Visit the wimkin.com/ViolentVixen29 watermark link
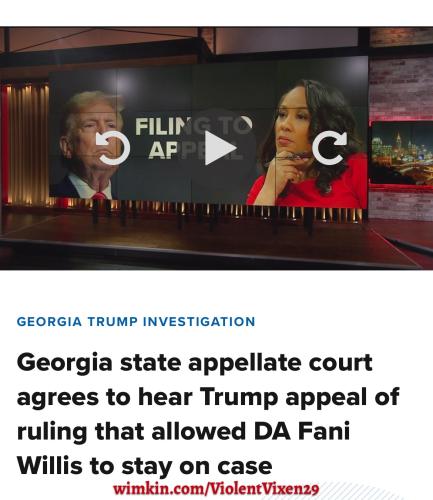Image resolution: width=433 pixels, height=500 pixels. pyautogui.click(x=216, y=489)
